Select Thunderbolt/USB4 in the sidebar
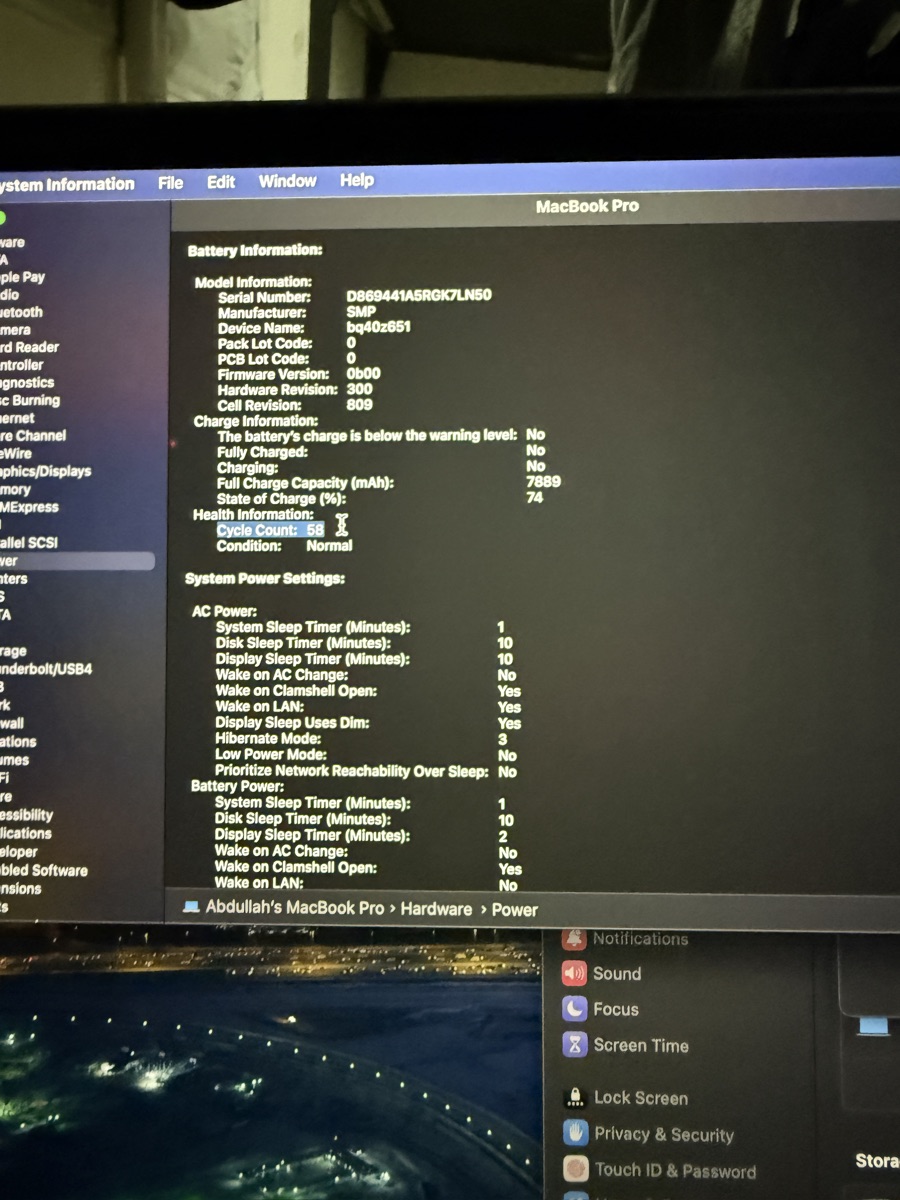The image size is (900, 1200). click(x=46, y=668)
